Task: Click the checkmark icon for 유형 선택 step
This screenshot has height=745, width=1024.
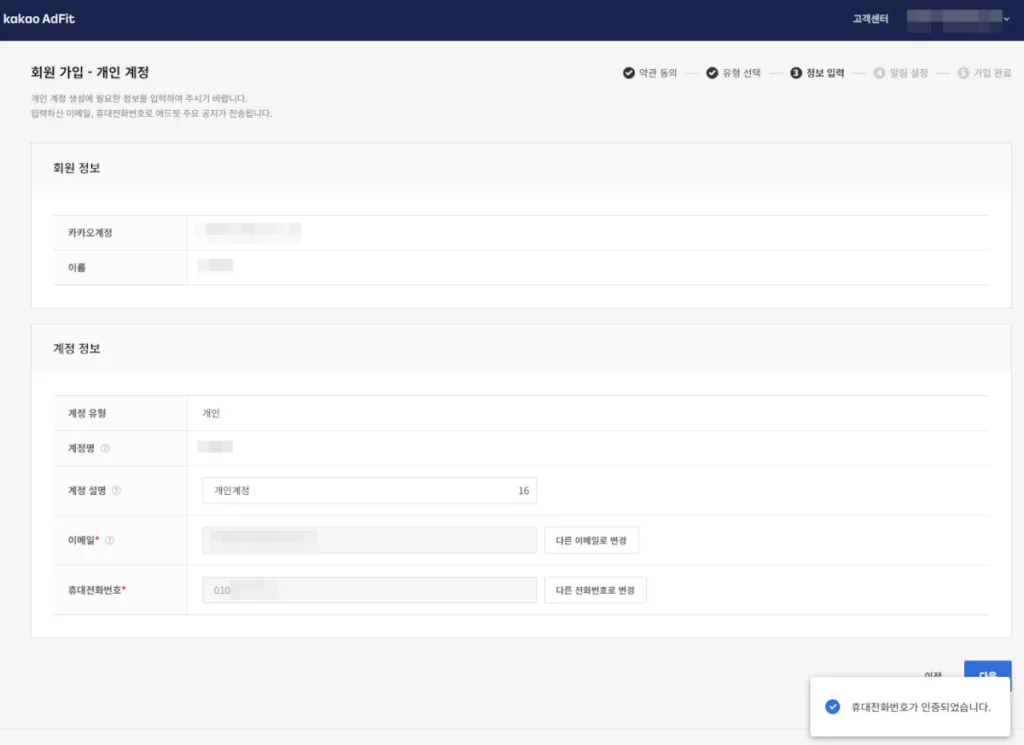Action: 712,73
